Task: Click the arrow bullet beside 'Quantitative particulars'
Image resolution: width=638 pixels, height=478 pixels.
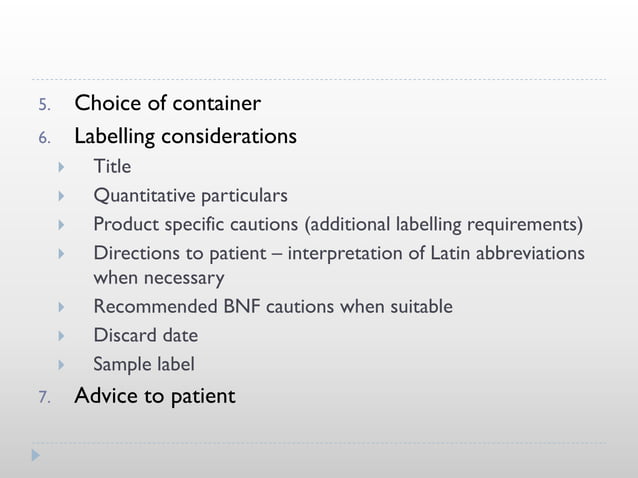Action: [x=61, y=195]
